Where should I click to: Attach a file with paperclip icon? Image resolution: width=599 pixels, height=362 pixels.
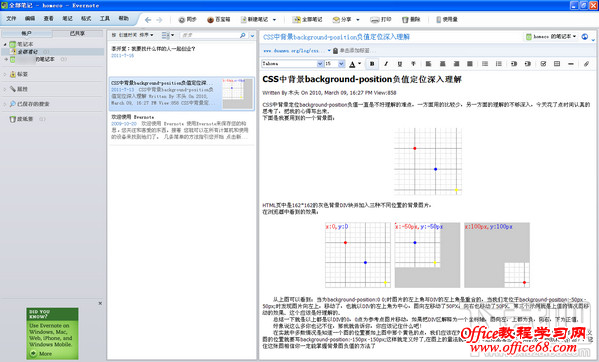[x=586, y=64]
